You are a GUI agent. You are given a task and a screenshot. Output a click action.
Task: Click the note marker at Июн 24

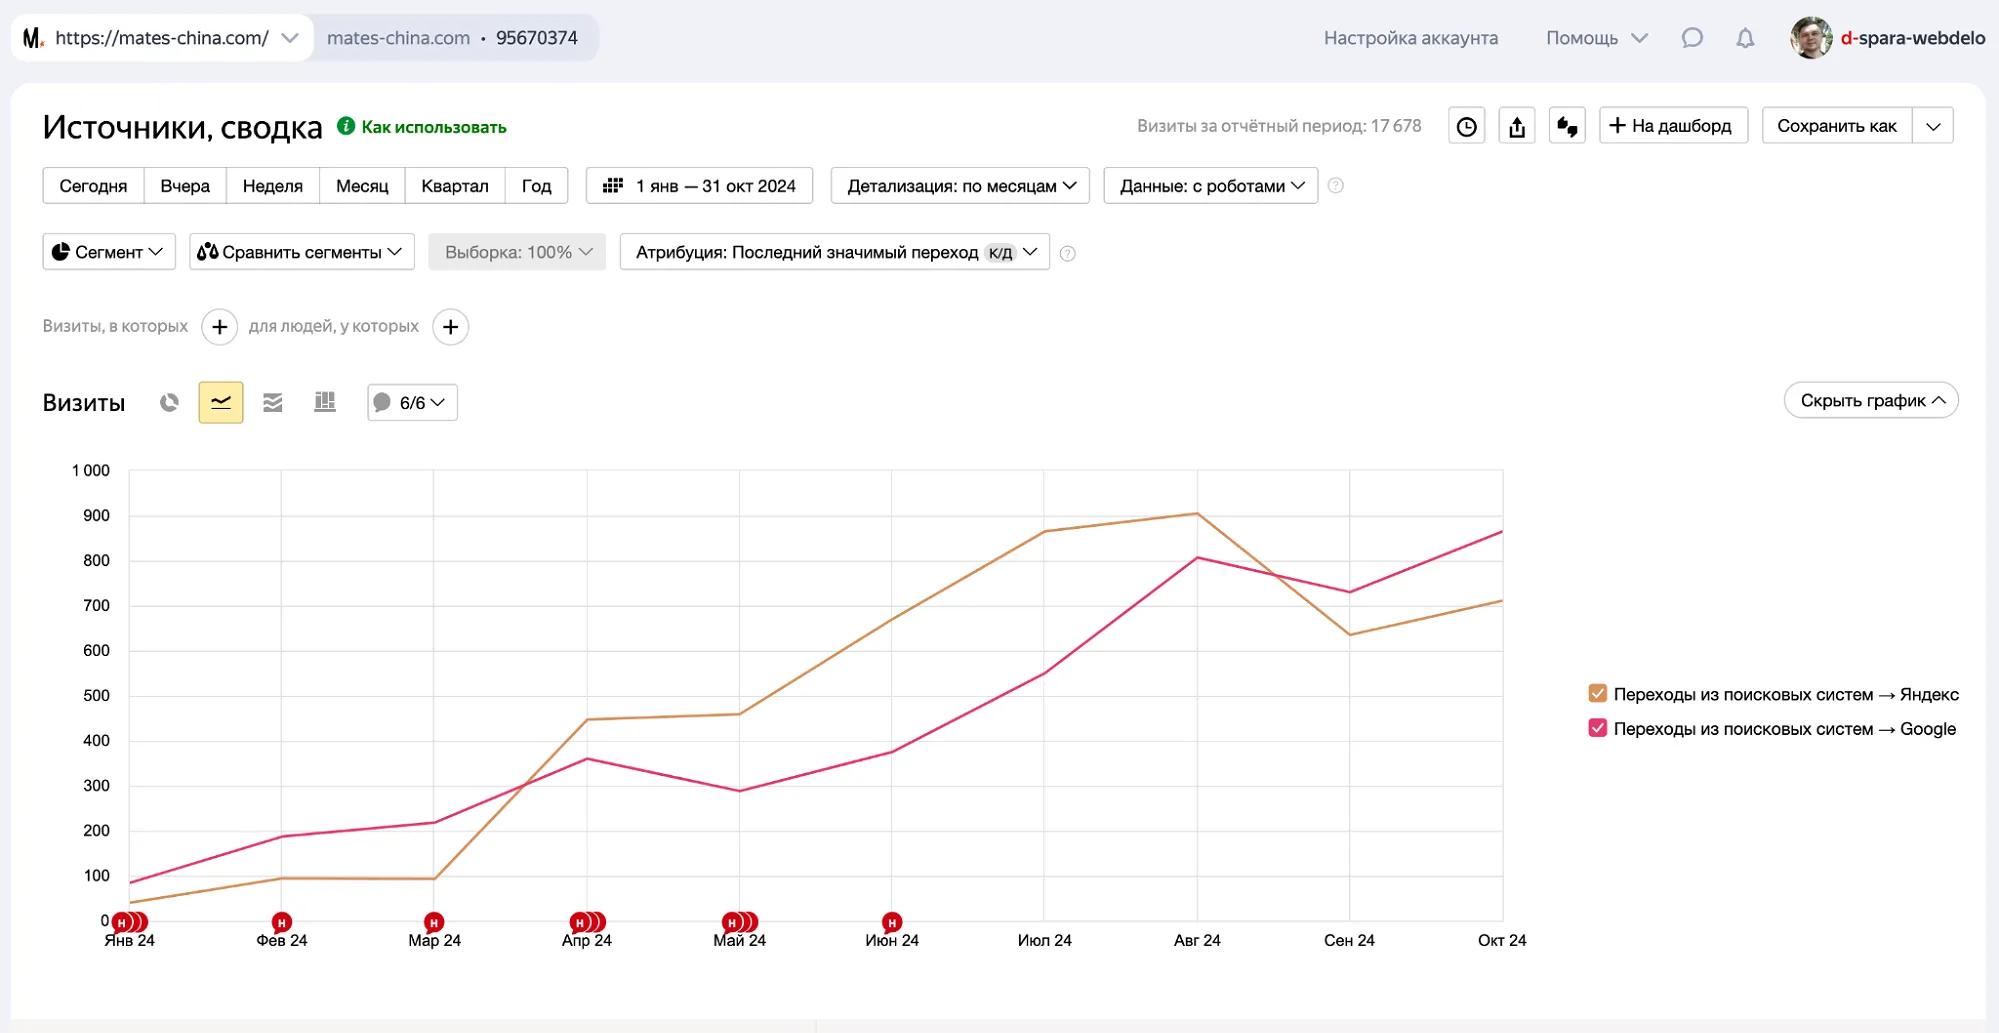(892, 922)
